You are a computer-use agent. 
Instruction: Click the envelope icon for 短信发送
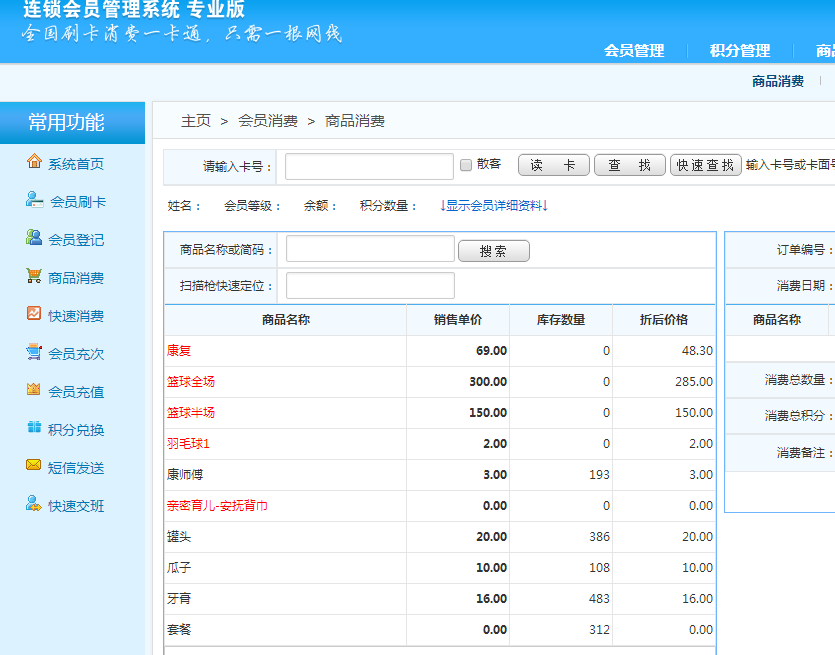34,466
